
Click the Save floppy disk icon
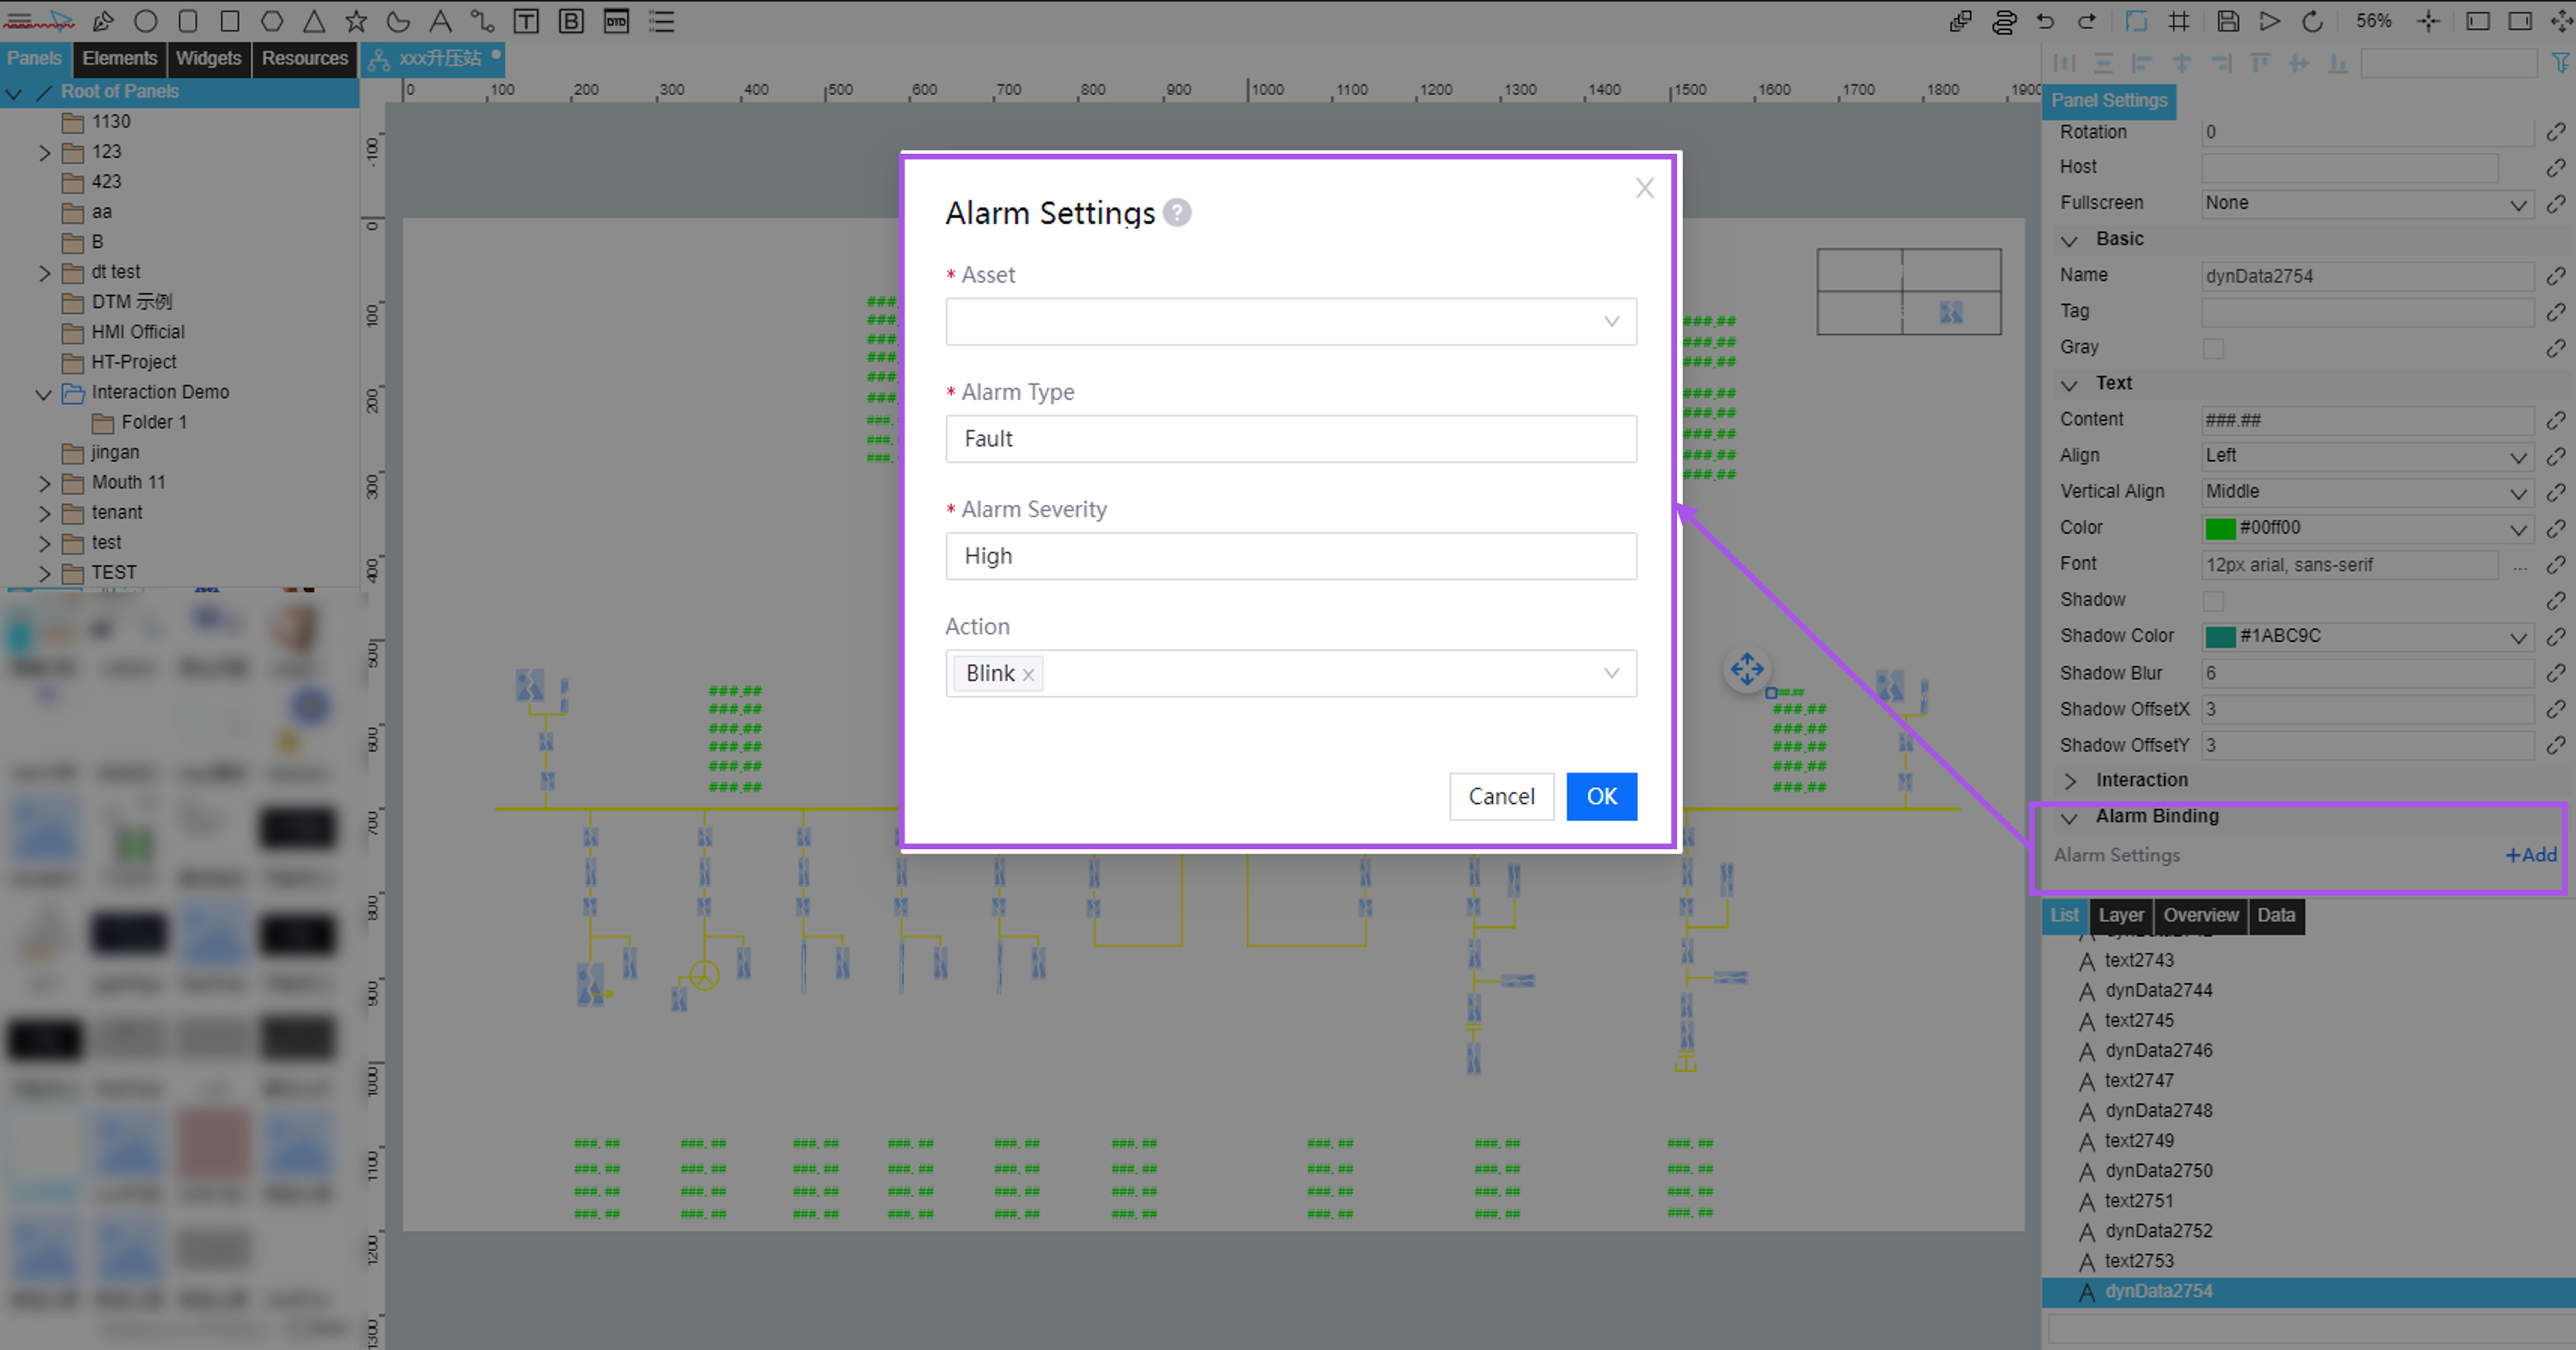(x=2227, y=21)
